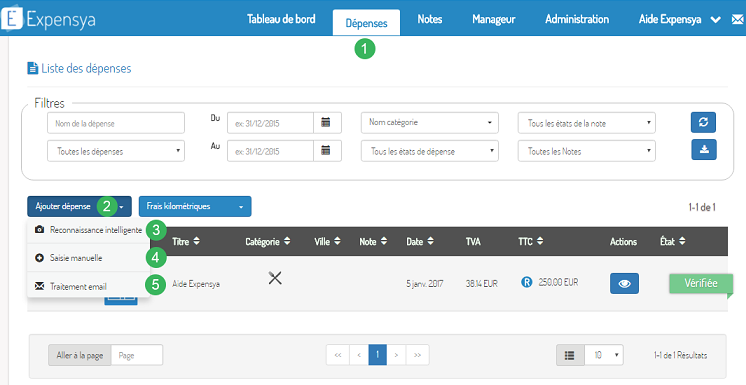This screenshot has height=385, width=746.
Task: Click the 250.00 EUR TTC value
Action: click(x=558, y=283)
